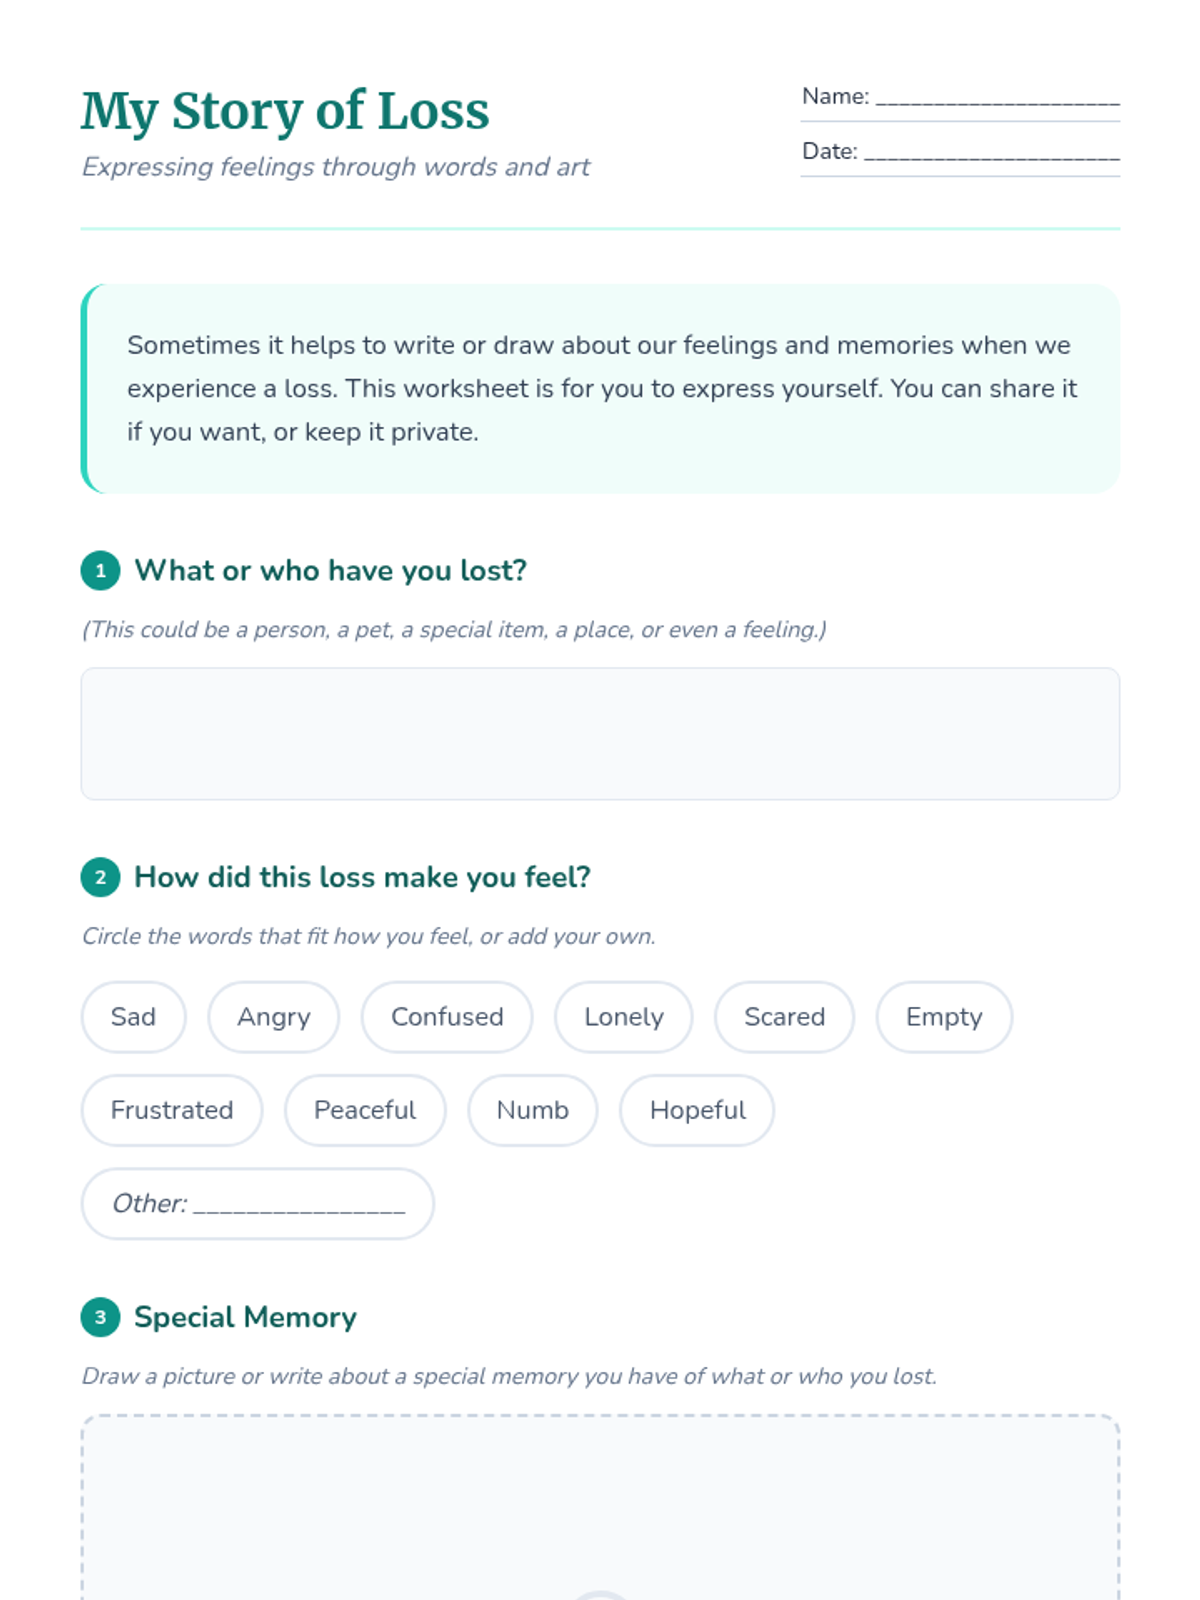This screenshot has height=1600, width=1200.
Task: Click the number 2 section badge
Action: (100, 877)
